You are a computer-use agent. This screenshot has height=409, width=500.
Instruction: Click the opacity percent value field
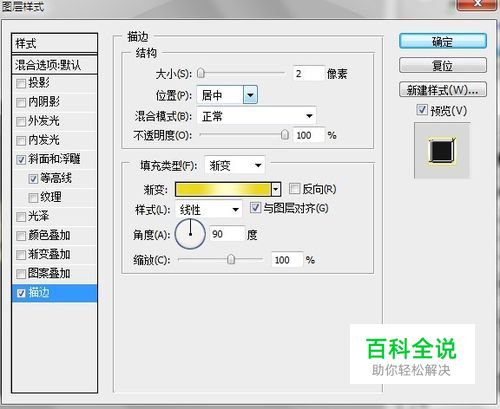point(308,135)
